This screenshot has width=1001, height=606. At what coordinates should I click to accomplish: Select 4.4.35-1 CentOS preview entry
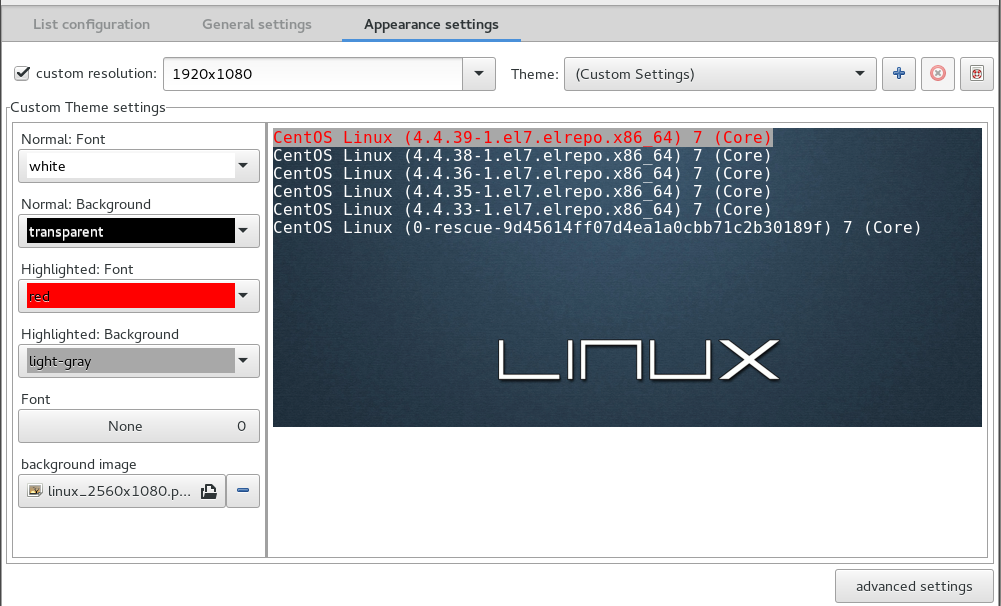pyautogui.click(x=522, y=191)
